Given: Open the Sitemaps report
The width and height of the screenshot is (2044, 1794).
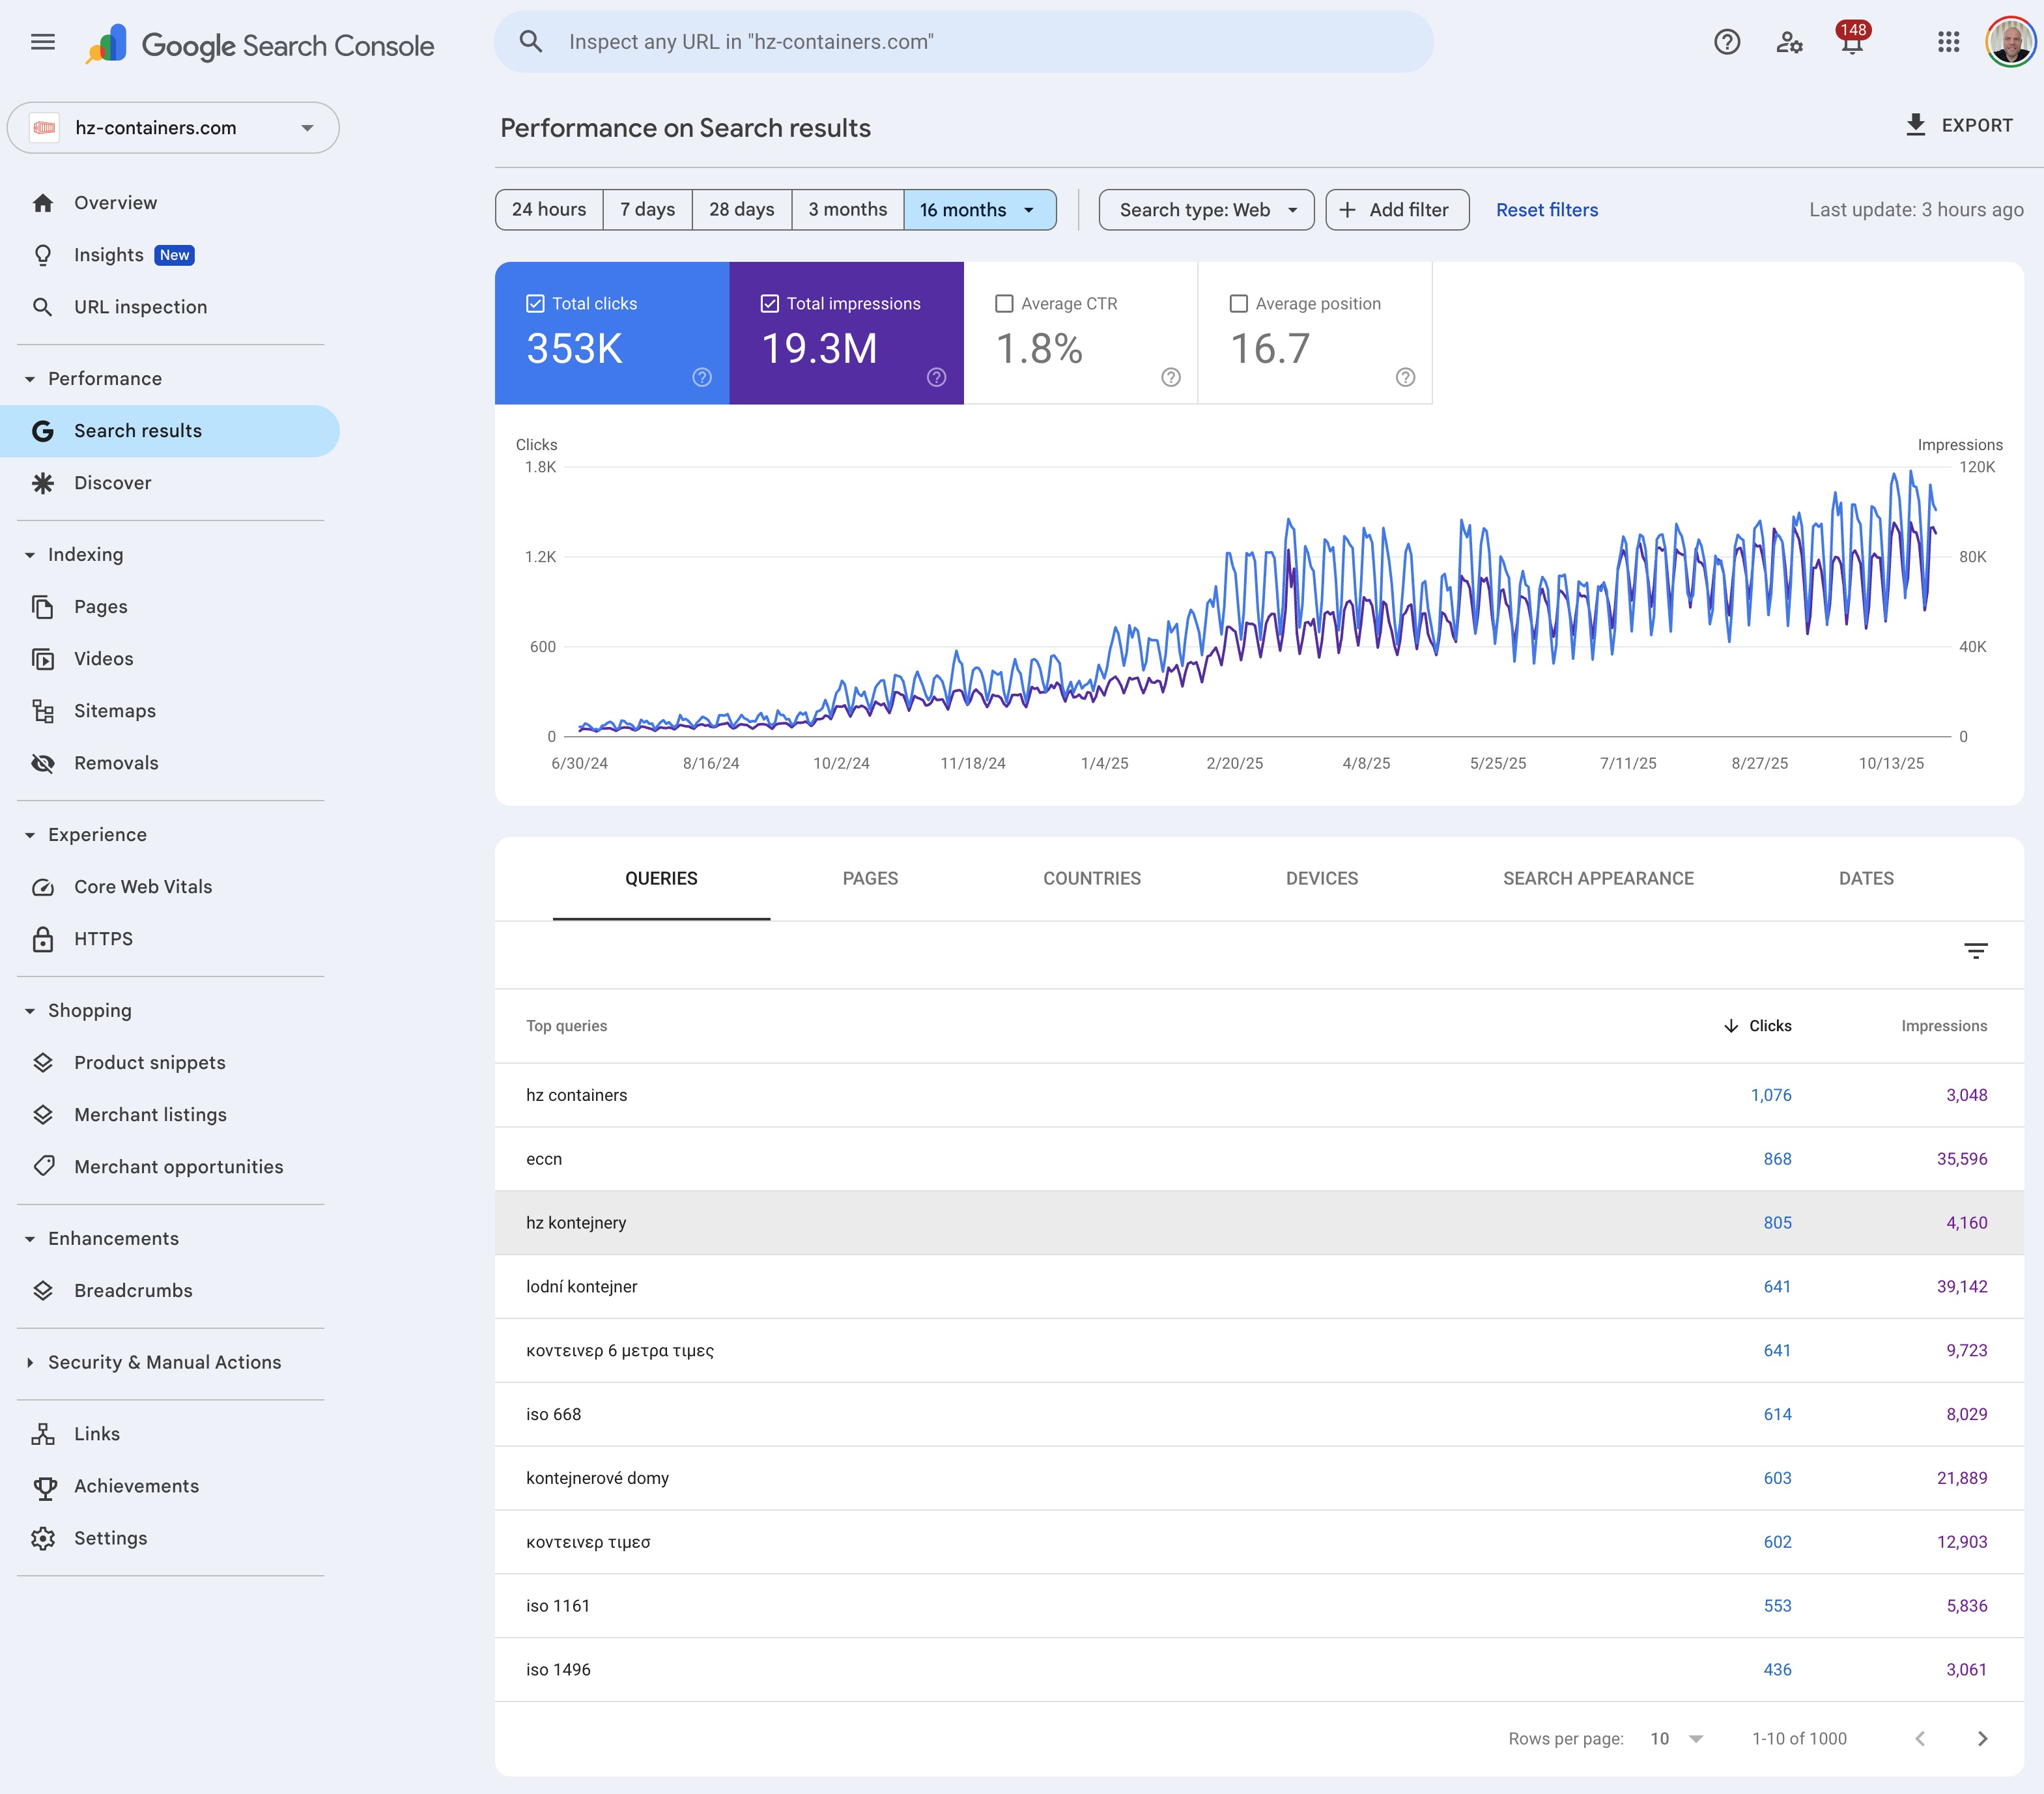Looking at the screenshot, I should pos(115,710).
